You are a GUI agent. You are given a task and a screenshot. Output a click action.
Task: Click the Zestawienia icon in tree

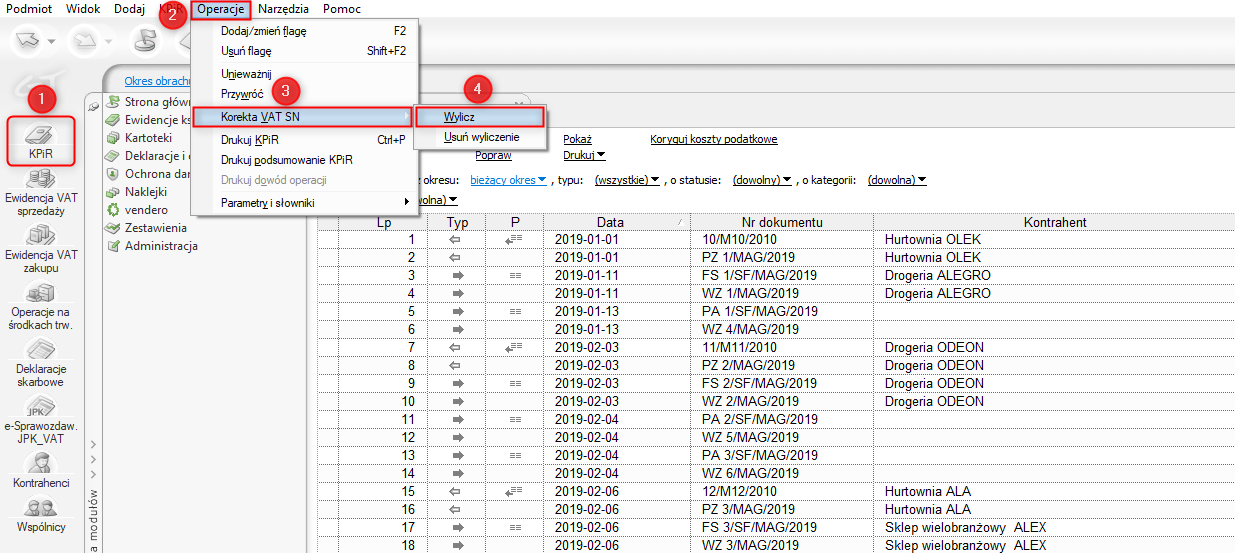(x=113, y=227)
